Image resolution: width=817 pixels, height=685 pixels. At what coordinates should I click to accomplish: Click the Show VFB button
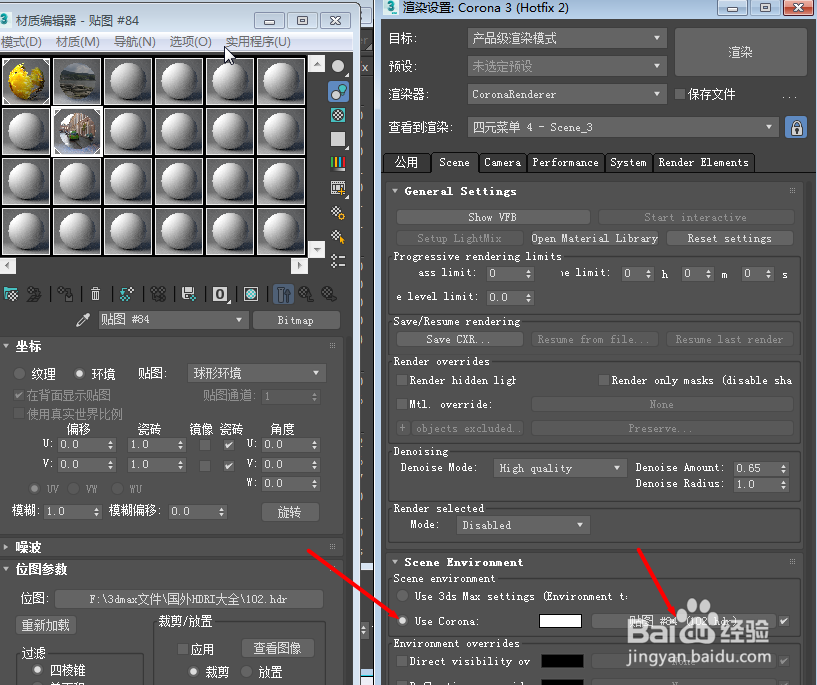coord(493,217)
